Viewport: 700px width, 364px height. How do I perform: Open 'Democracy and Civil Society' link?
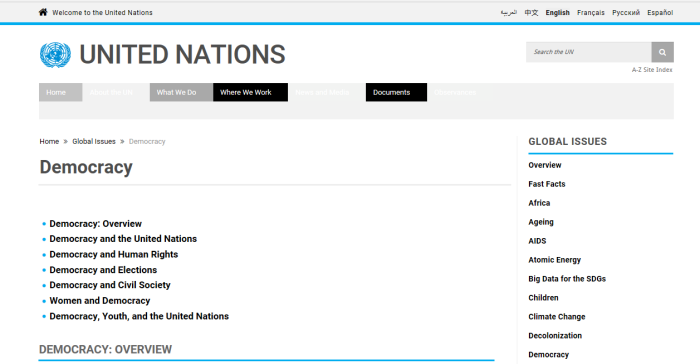tap(110, 285)
